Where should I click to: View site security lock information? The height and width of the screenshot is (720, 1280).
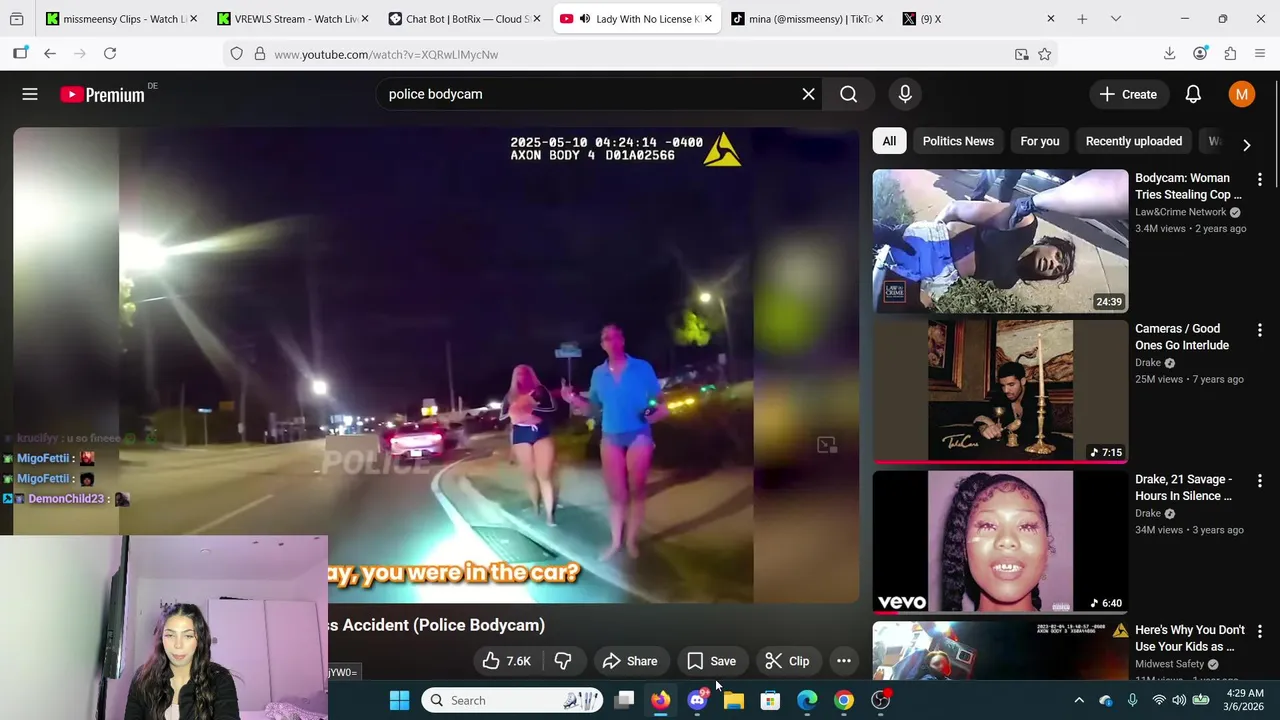click(x=259, y=54)
